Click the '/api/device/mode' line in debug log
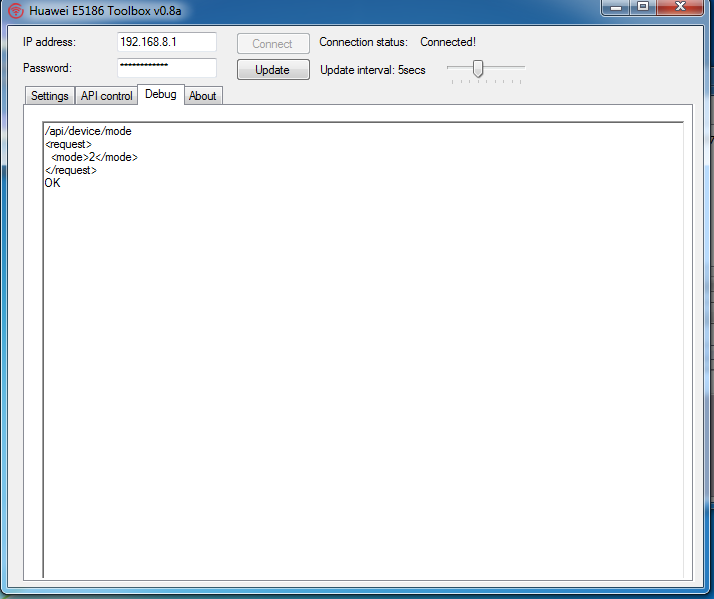Image resolution: width=714 pixels, height=599 pixels. 88,131
